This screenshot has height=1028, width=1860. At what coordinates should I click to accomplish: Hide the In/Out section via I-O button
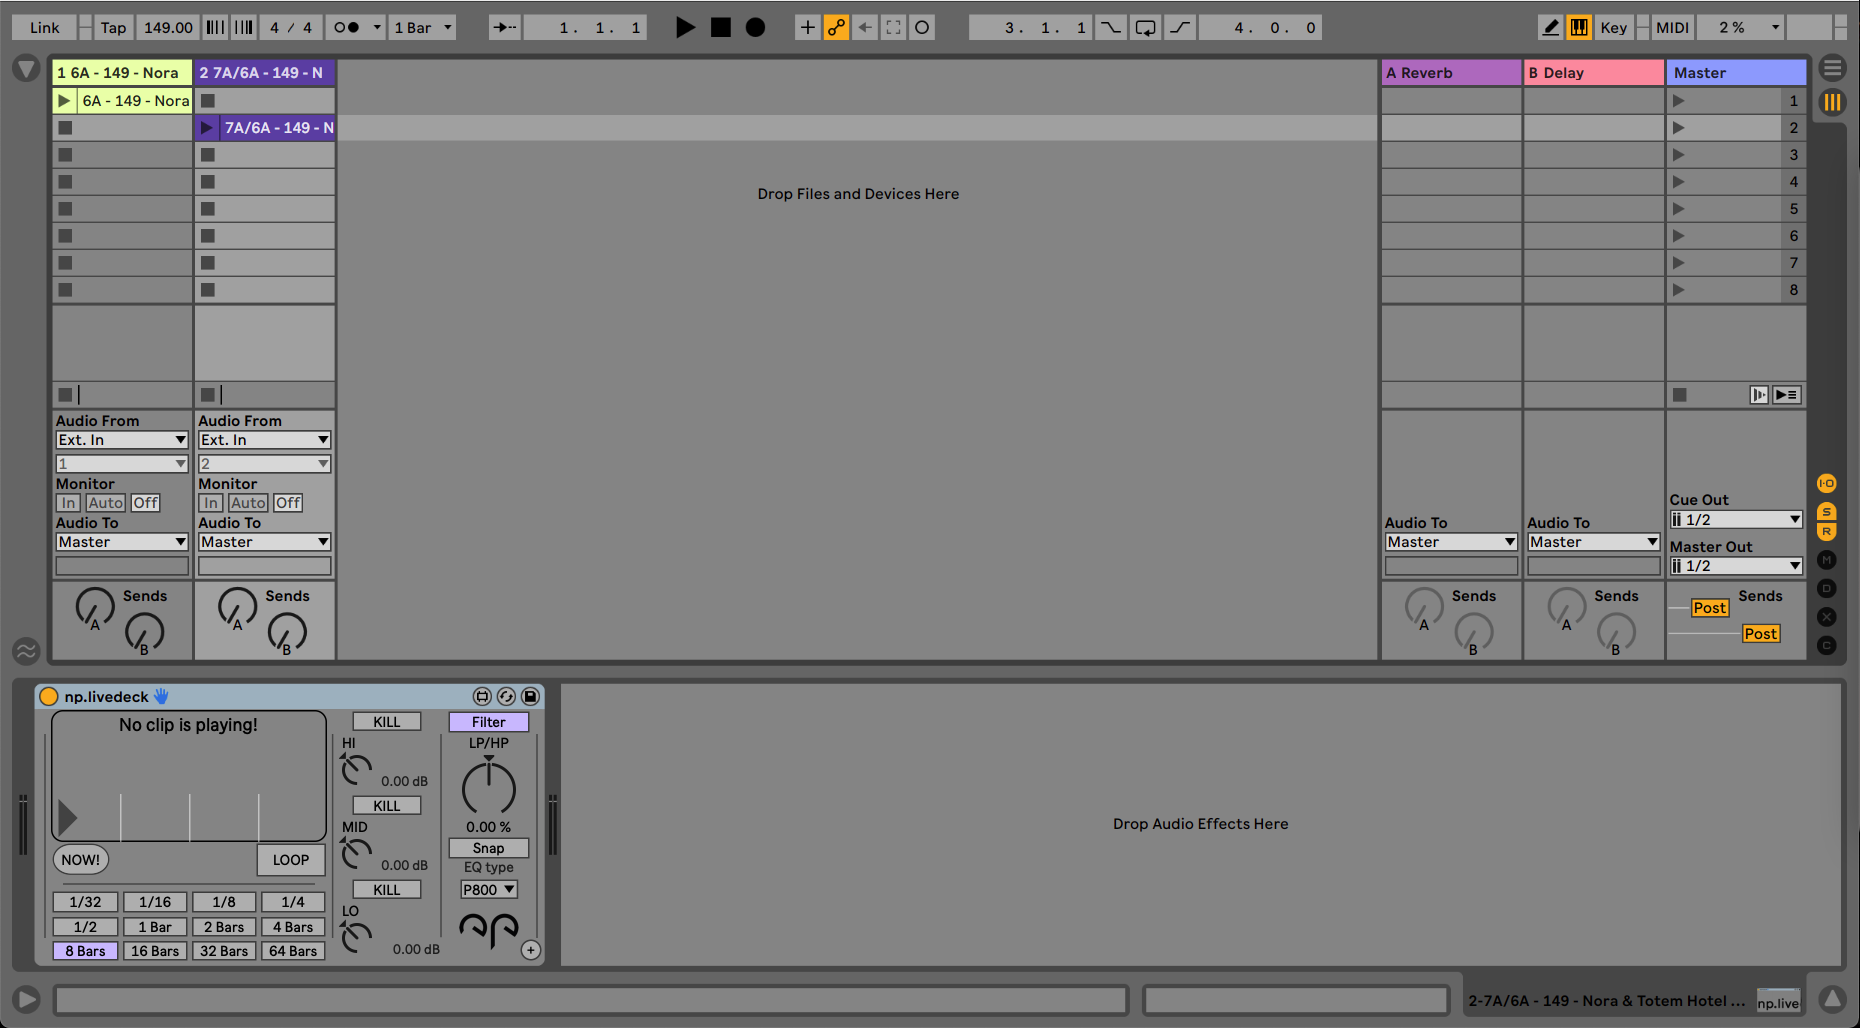click(x=1827, y=483)
